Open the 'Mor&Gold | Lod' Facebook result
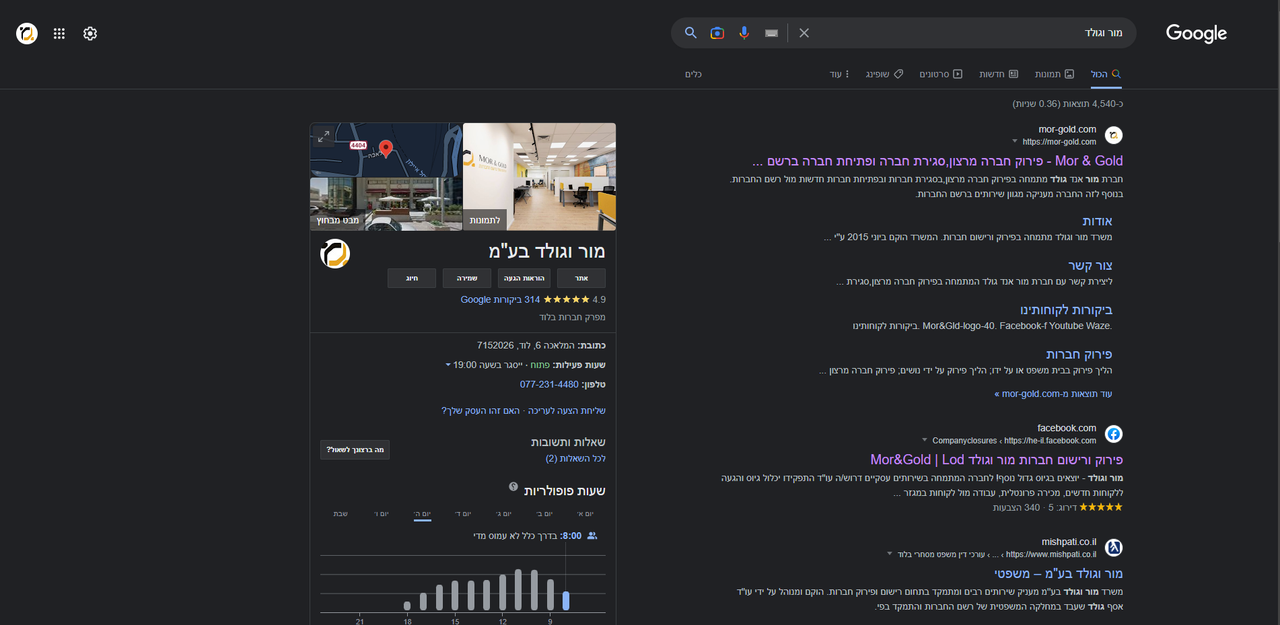Screen dimensions: 1280x625 point(996,460)
